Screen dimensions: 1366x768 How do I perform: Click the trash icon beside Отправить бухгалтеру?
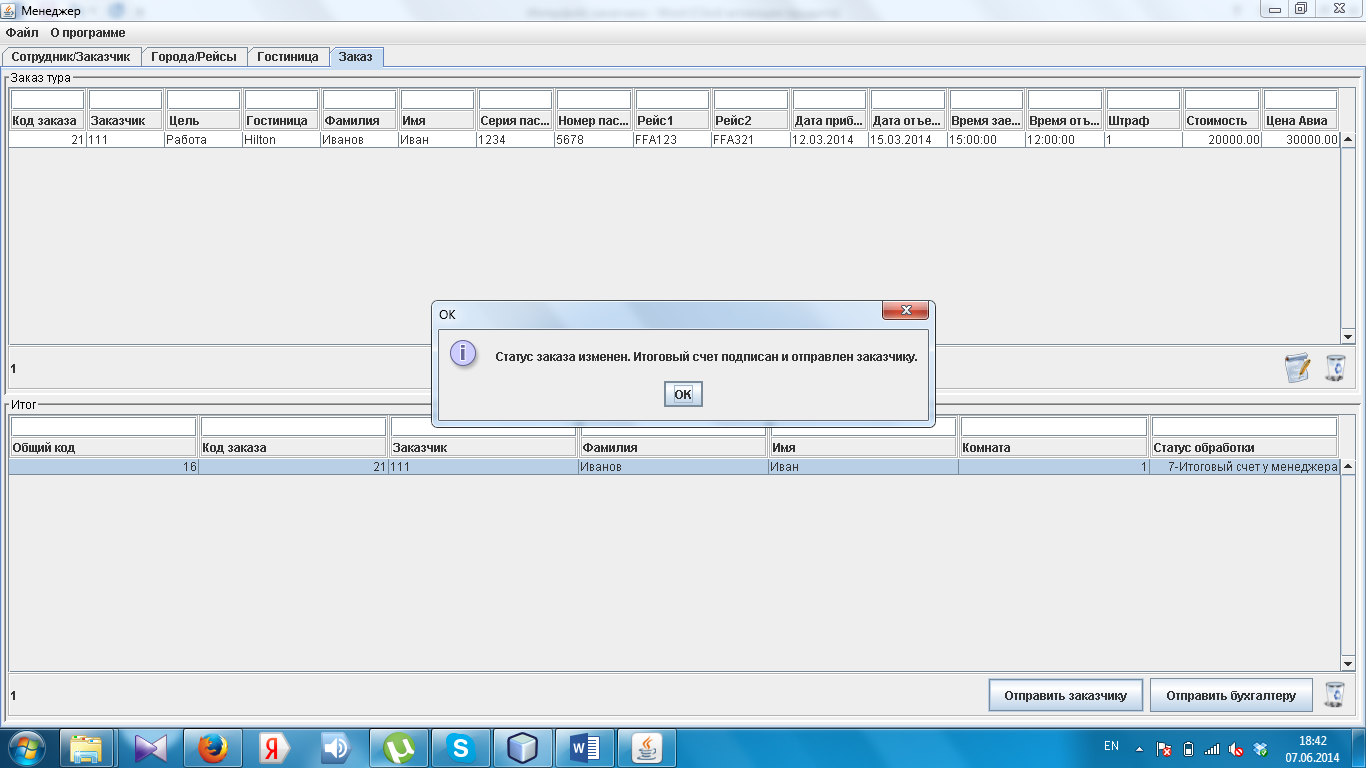(1335, 694)
